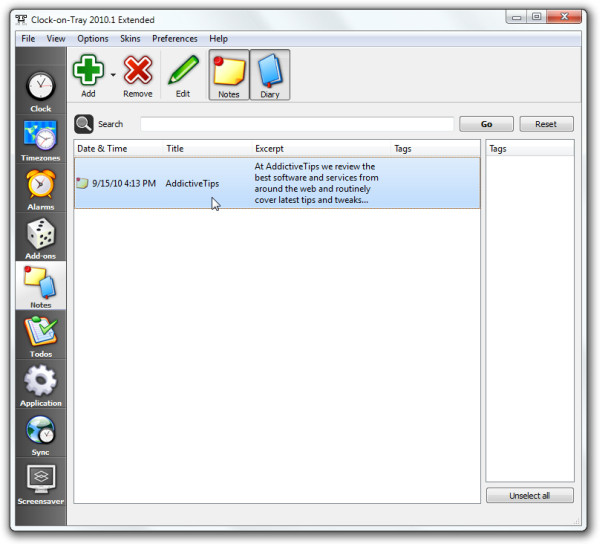
Task: Click the Search magnifier icon
Action: point(84,124)
